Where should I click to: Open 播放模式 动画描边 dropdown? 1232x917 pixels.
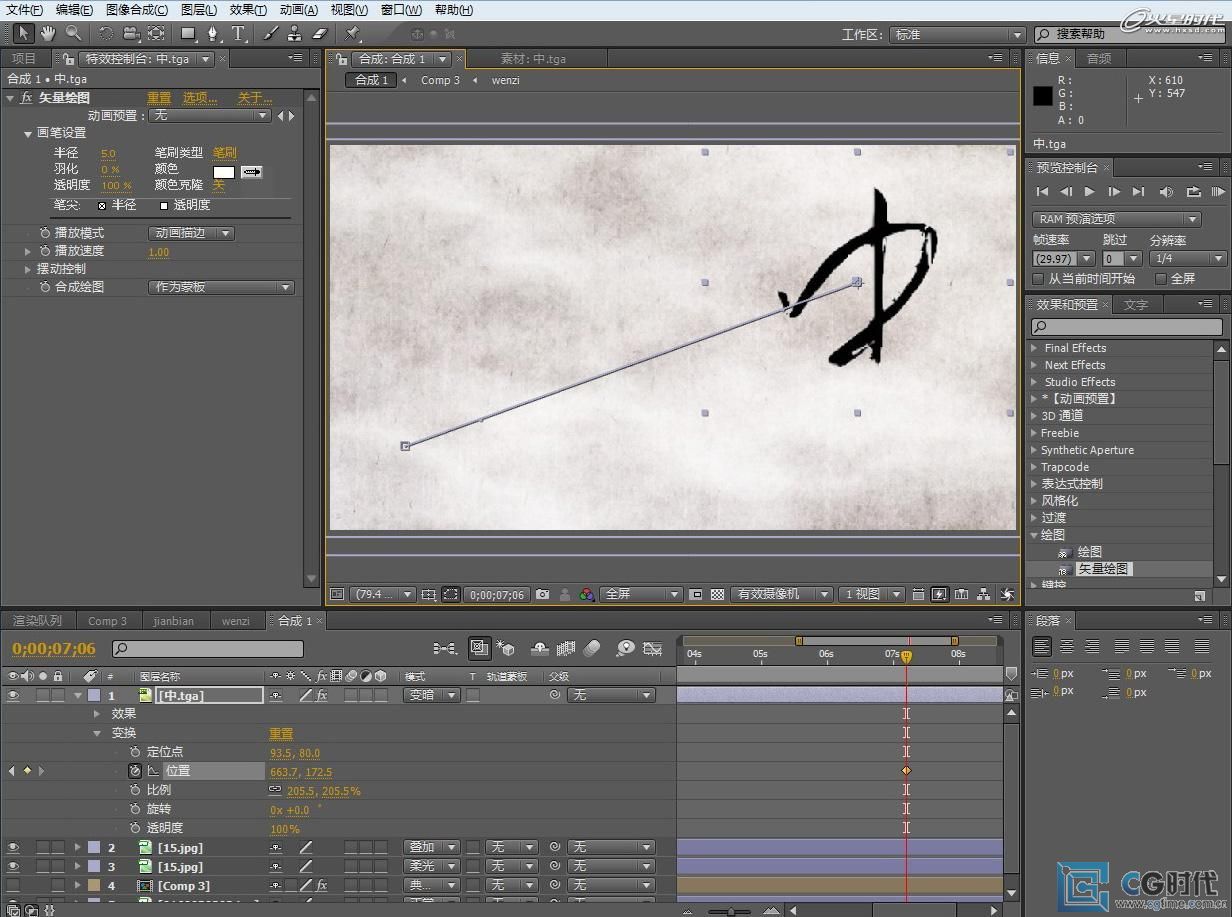pyautogui.click(x=192, y=233)
